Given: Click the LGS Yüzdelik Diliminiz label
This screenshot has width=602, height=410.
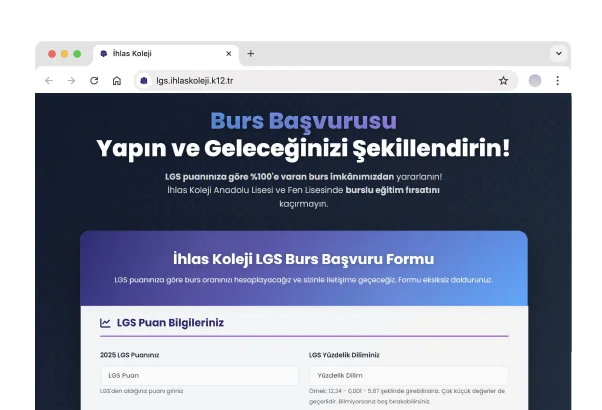Looking at the screenshot, I should (x=344, y=355).
